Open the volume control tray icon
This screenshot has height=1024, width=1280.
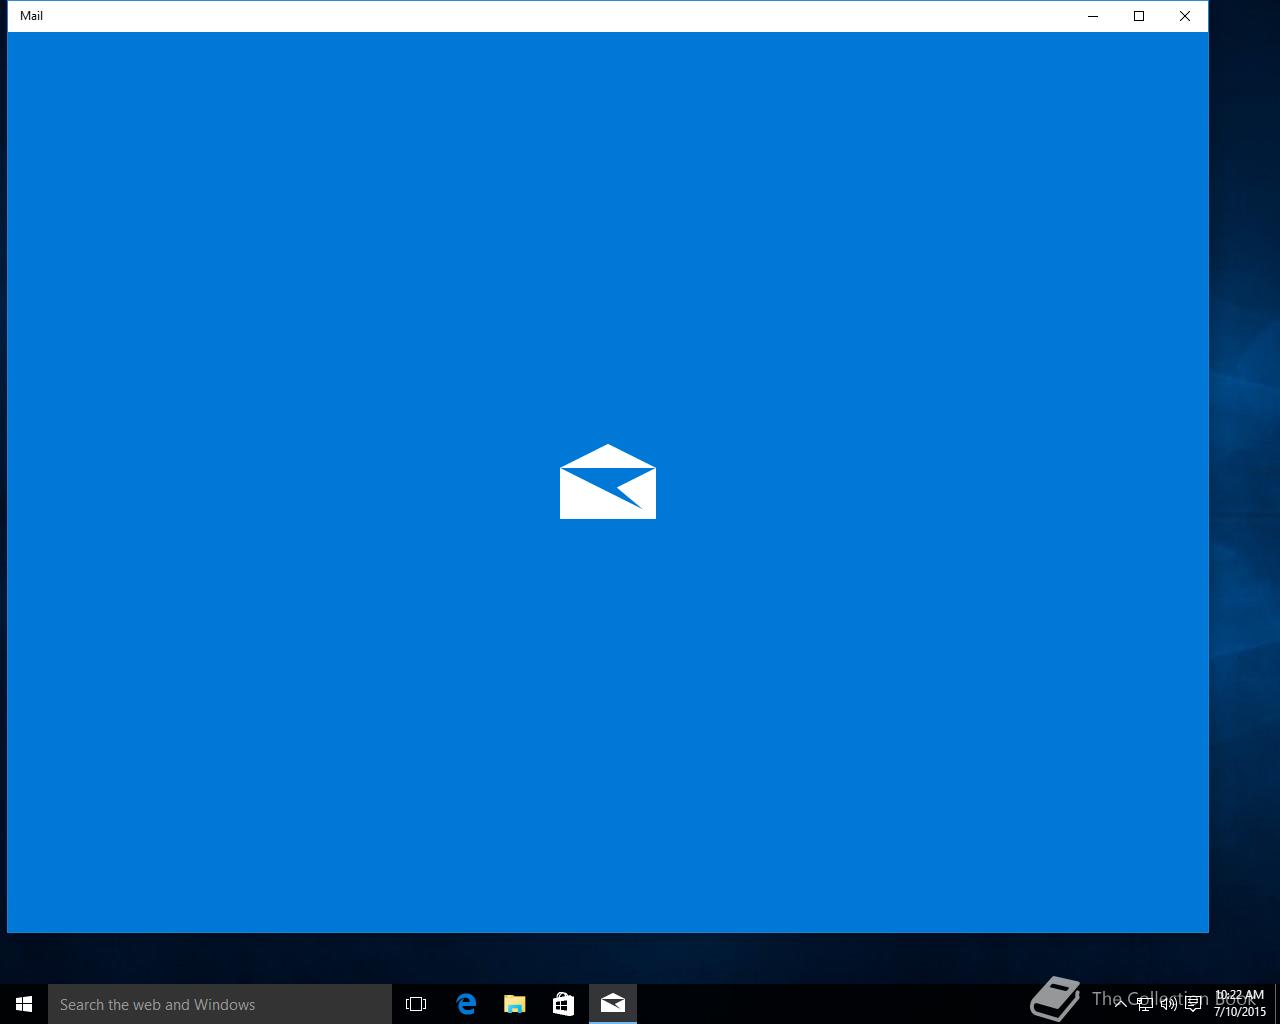[1169, 1004]
